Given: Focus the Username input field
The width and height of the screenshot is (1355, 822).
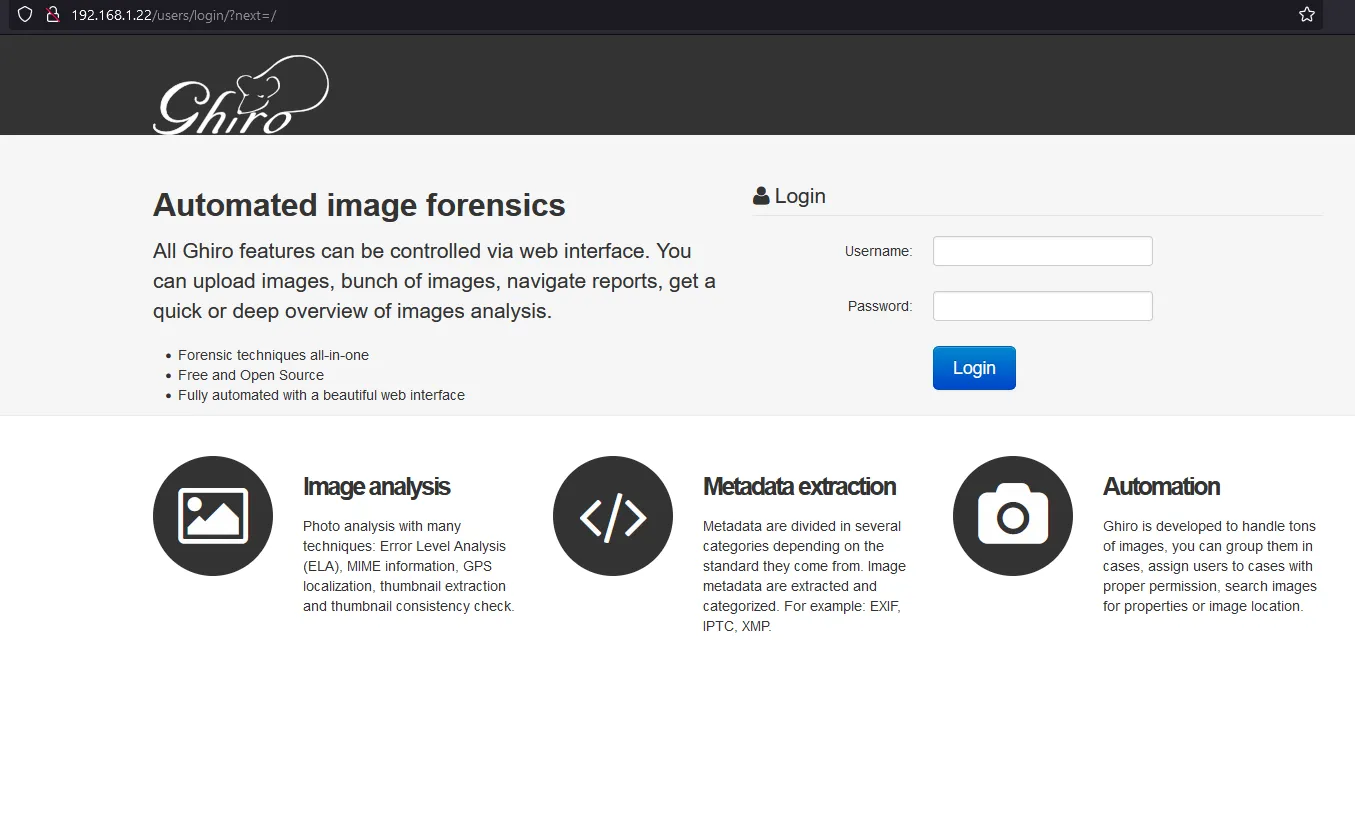Looking at the screenshot, I should 1042,251.
